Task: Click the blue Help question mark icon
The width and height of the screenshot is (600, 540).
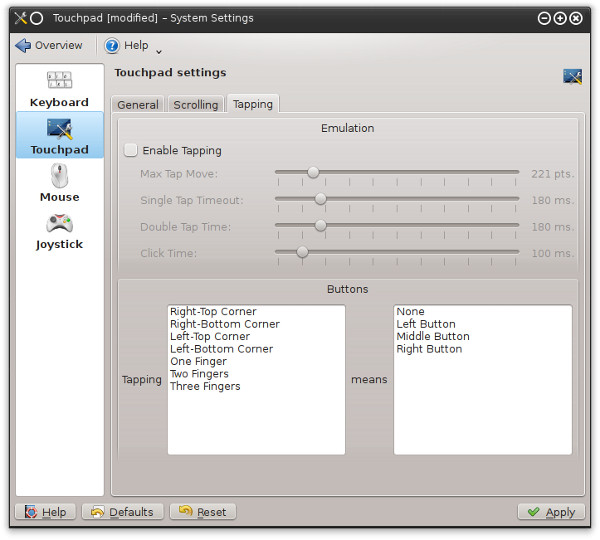Action: point(112,45)
